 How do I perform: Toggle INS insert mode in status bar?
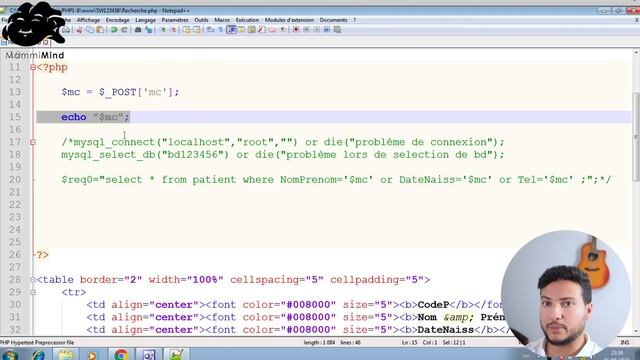tap(624, 342)
